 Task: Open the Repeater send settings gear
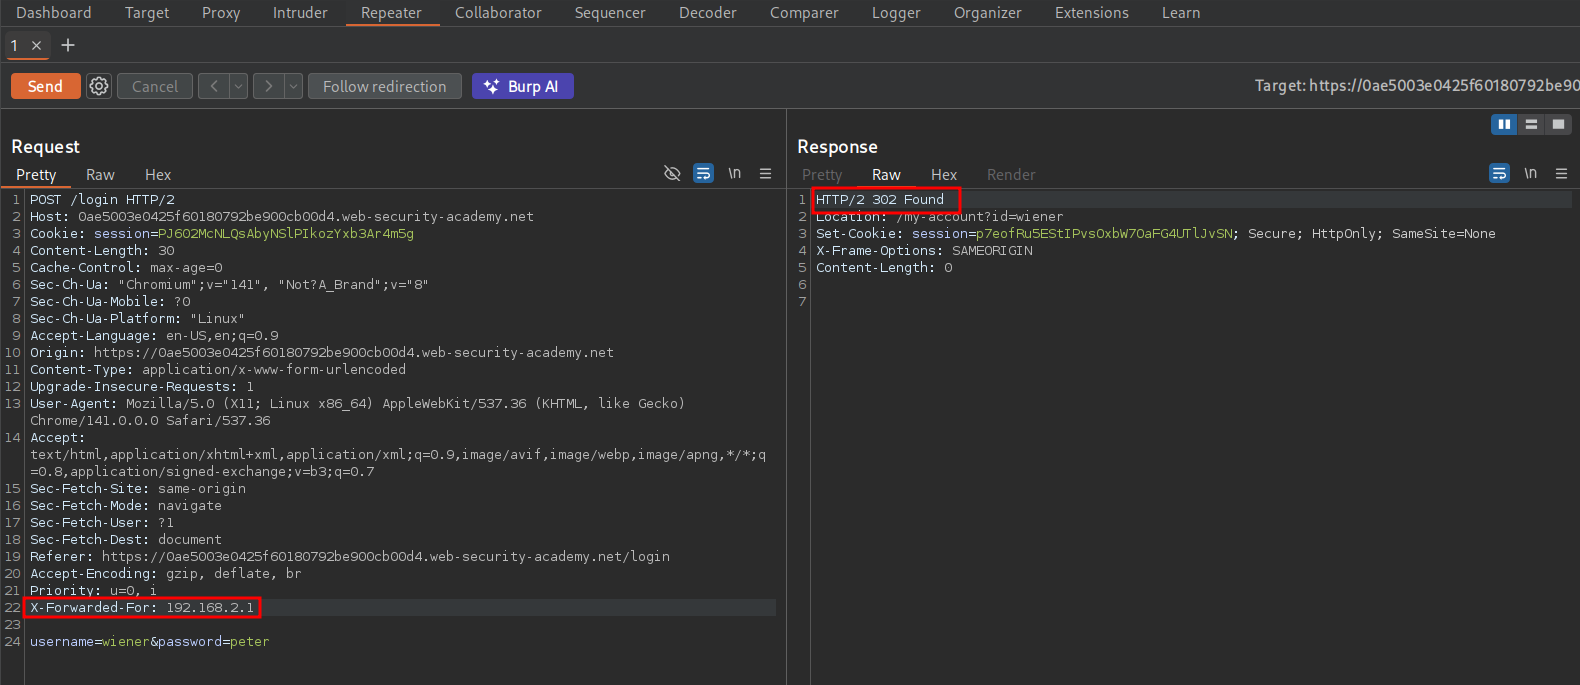pos(99,87)
